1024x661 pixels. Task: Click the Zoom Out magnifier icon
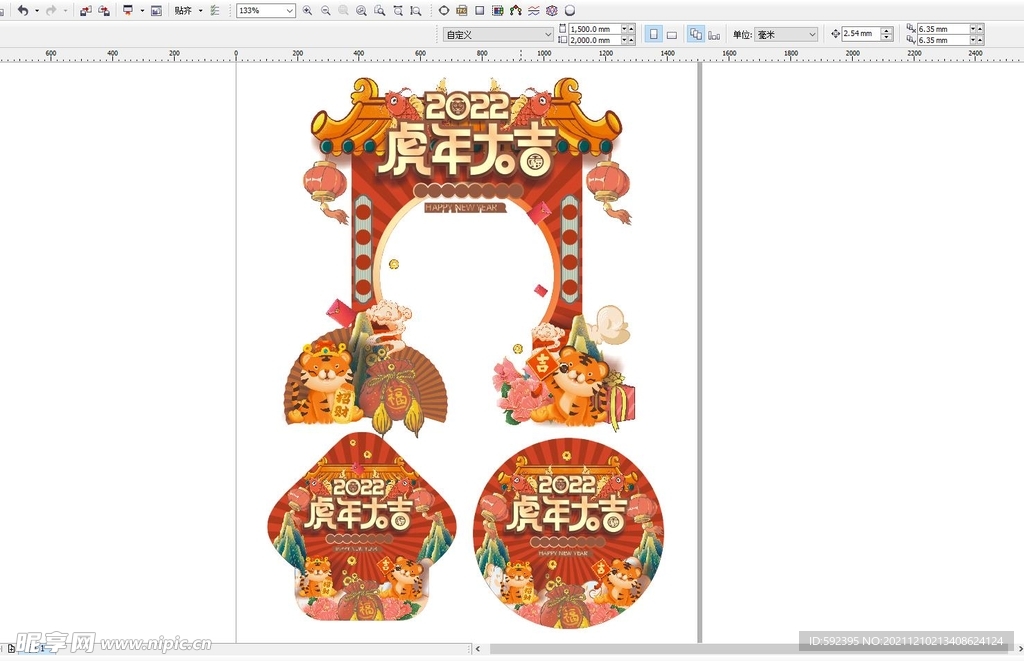(325, 10)
